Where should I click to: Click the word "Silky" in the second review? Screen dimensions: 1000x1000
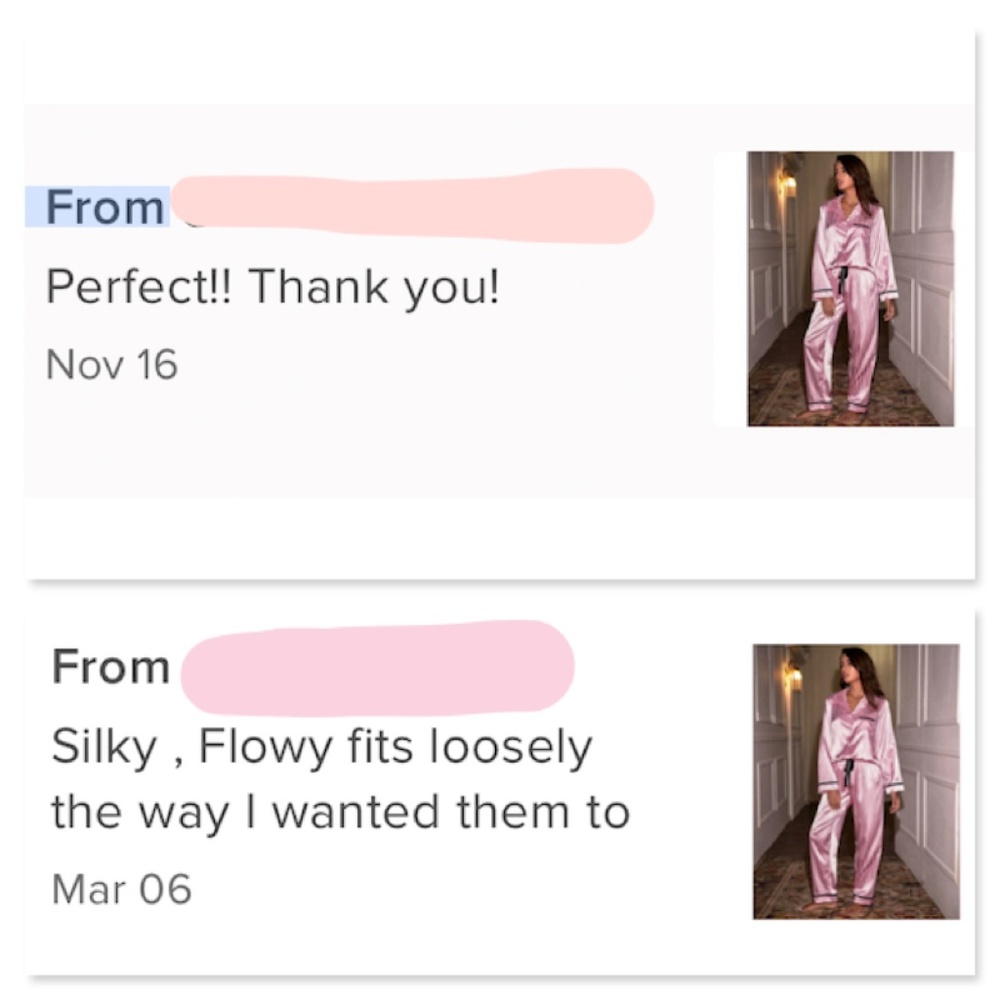[x=100, y=749]
